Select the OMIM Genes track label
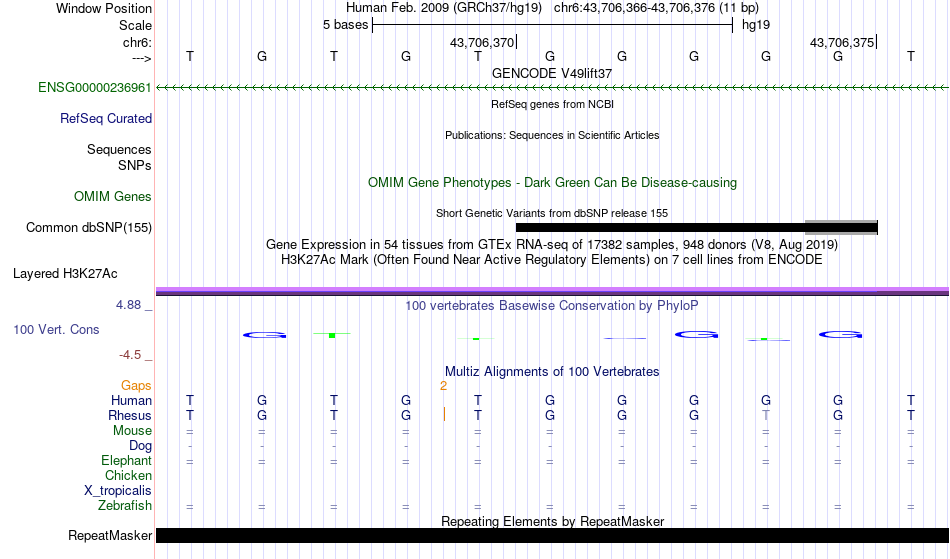 113,197
